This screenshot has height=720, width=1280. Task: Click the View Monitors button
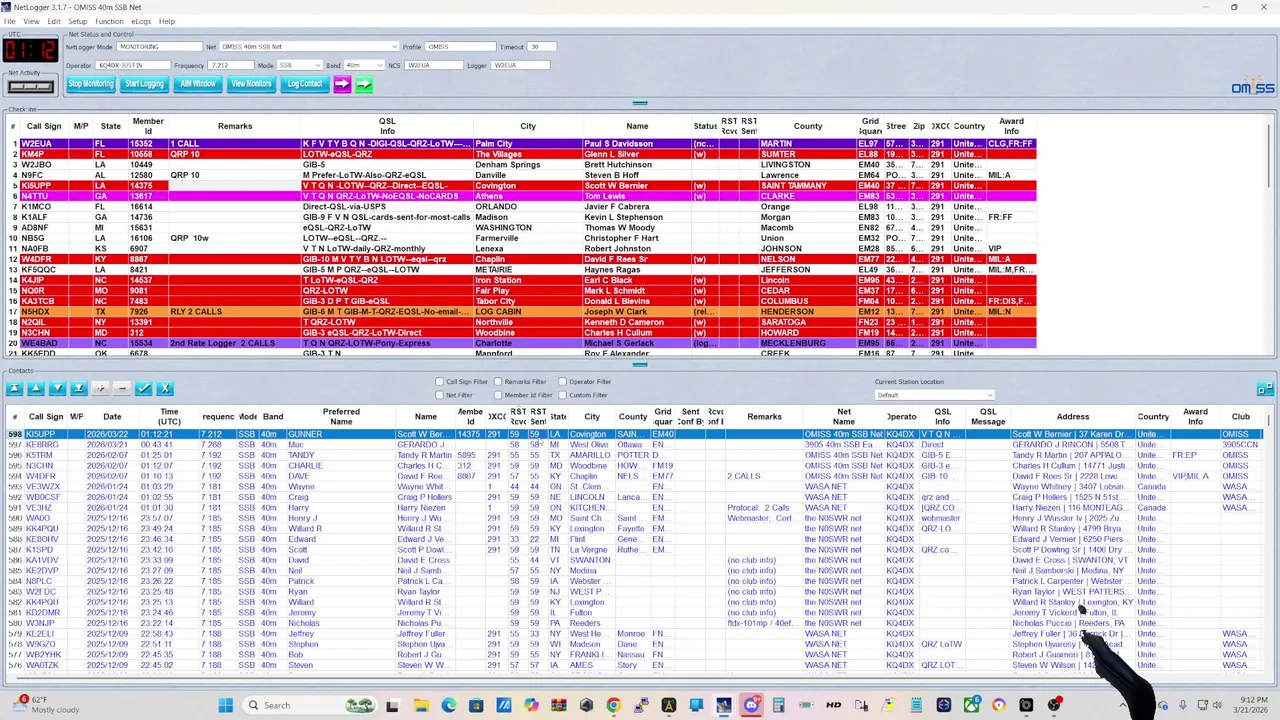coord(251,84)
